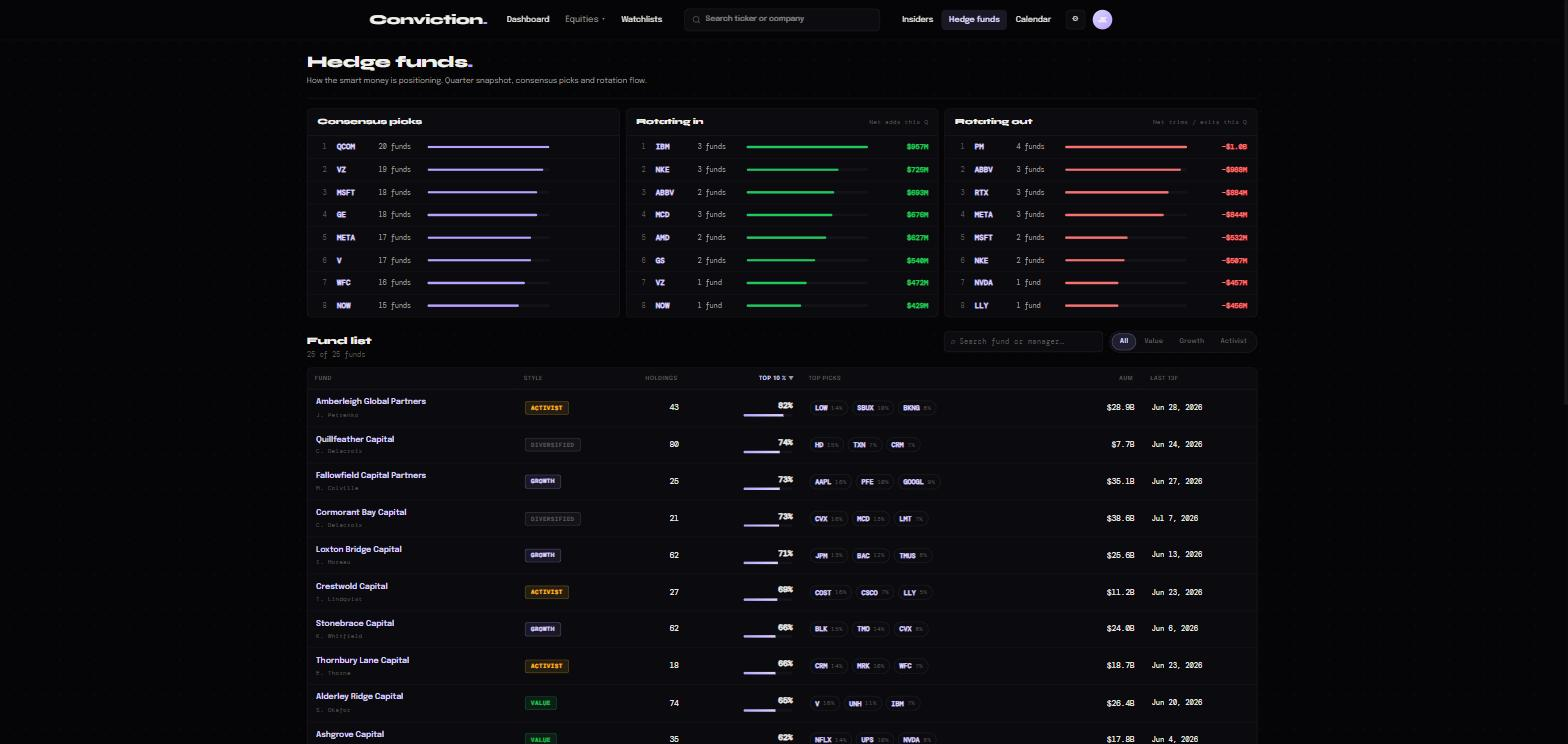Click the magnifier icon in ticker search
The width and height of the screenshot is (1568, 744).
coord(696,19)
